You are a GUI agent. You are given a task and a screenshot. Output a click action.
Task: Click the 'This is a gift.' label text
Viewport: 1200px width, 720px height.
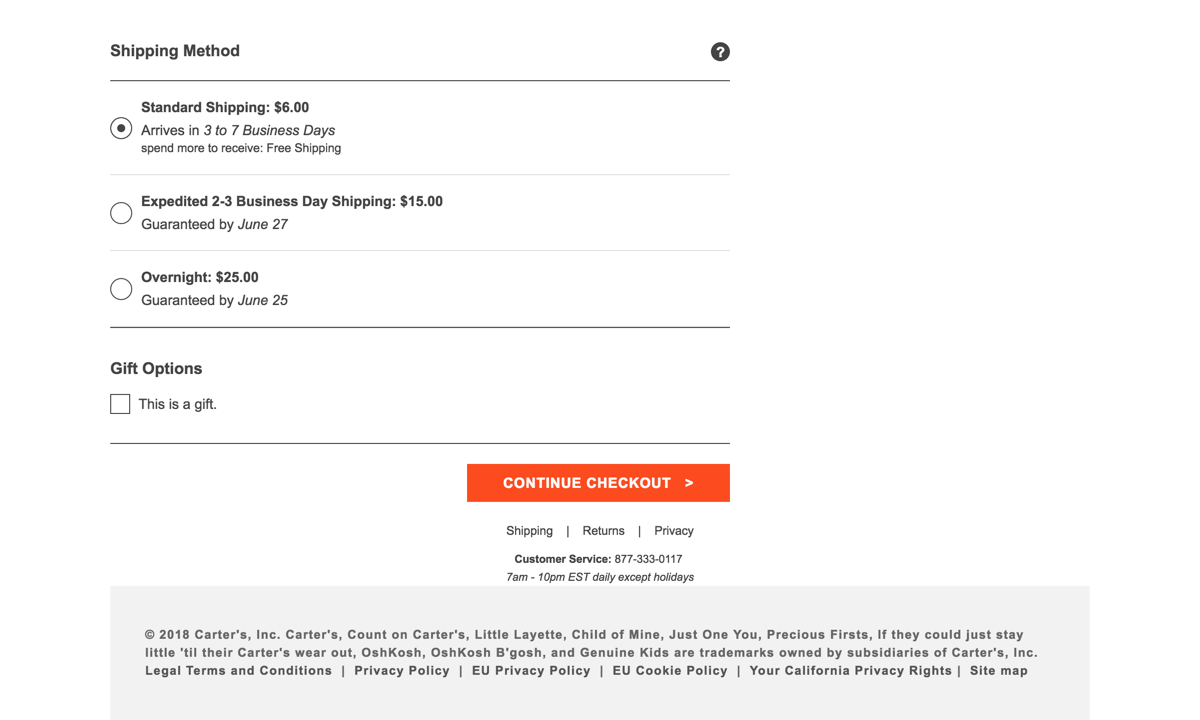[x=178, y=405]
